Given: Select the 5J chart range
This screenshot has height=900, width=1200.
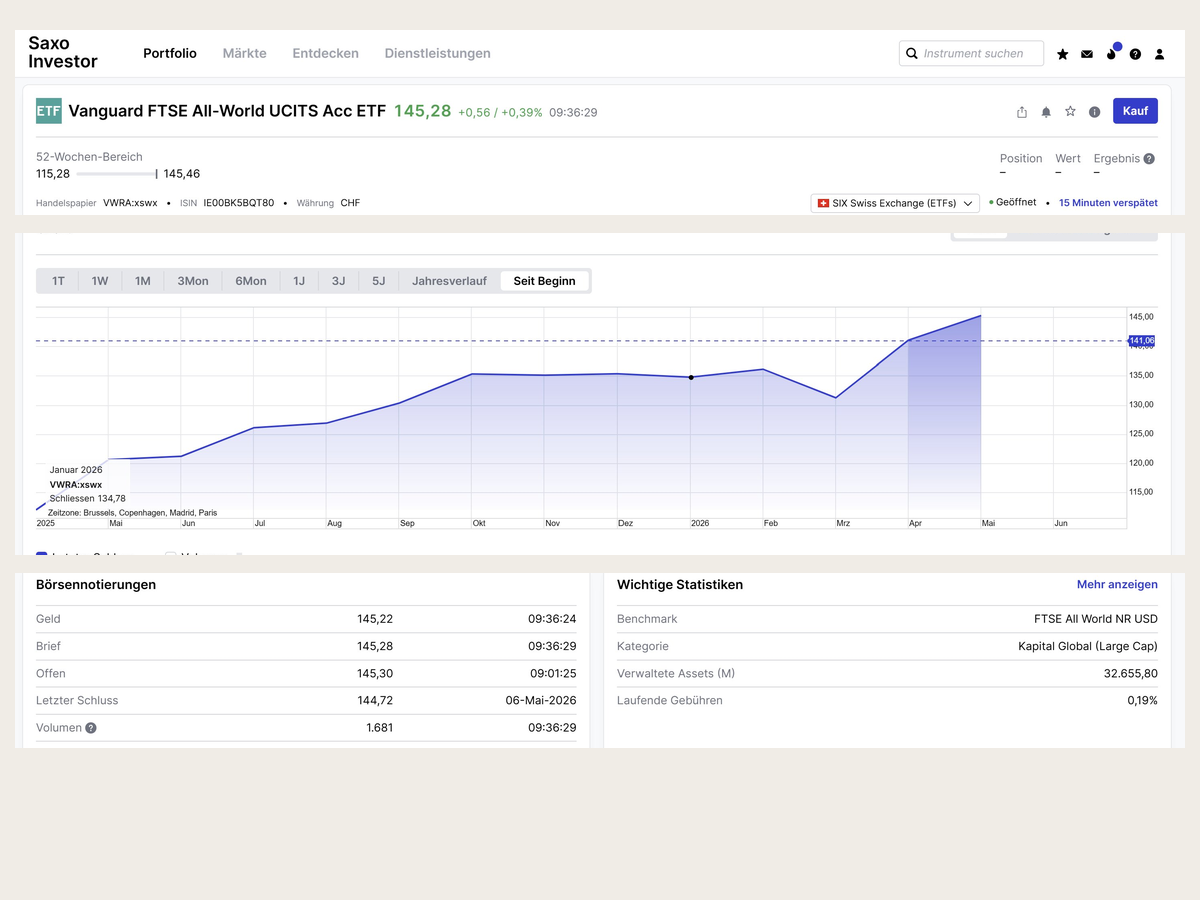Looking at the screenshot, I should (378, 281).
